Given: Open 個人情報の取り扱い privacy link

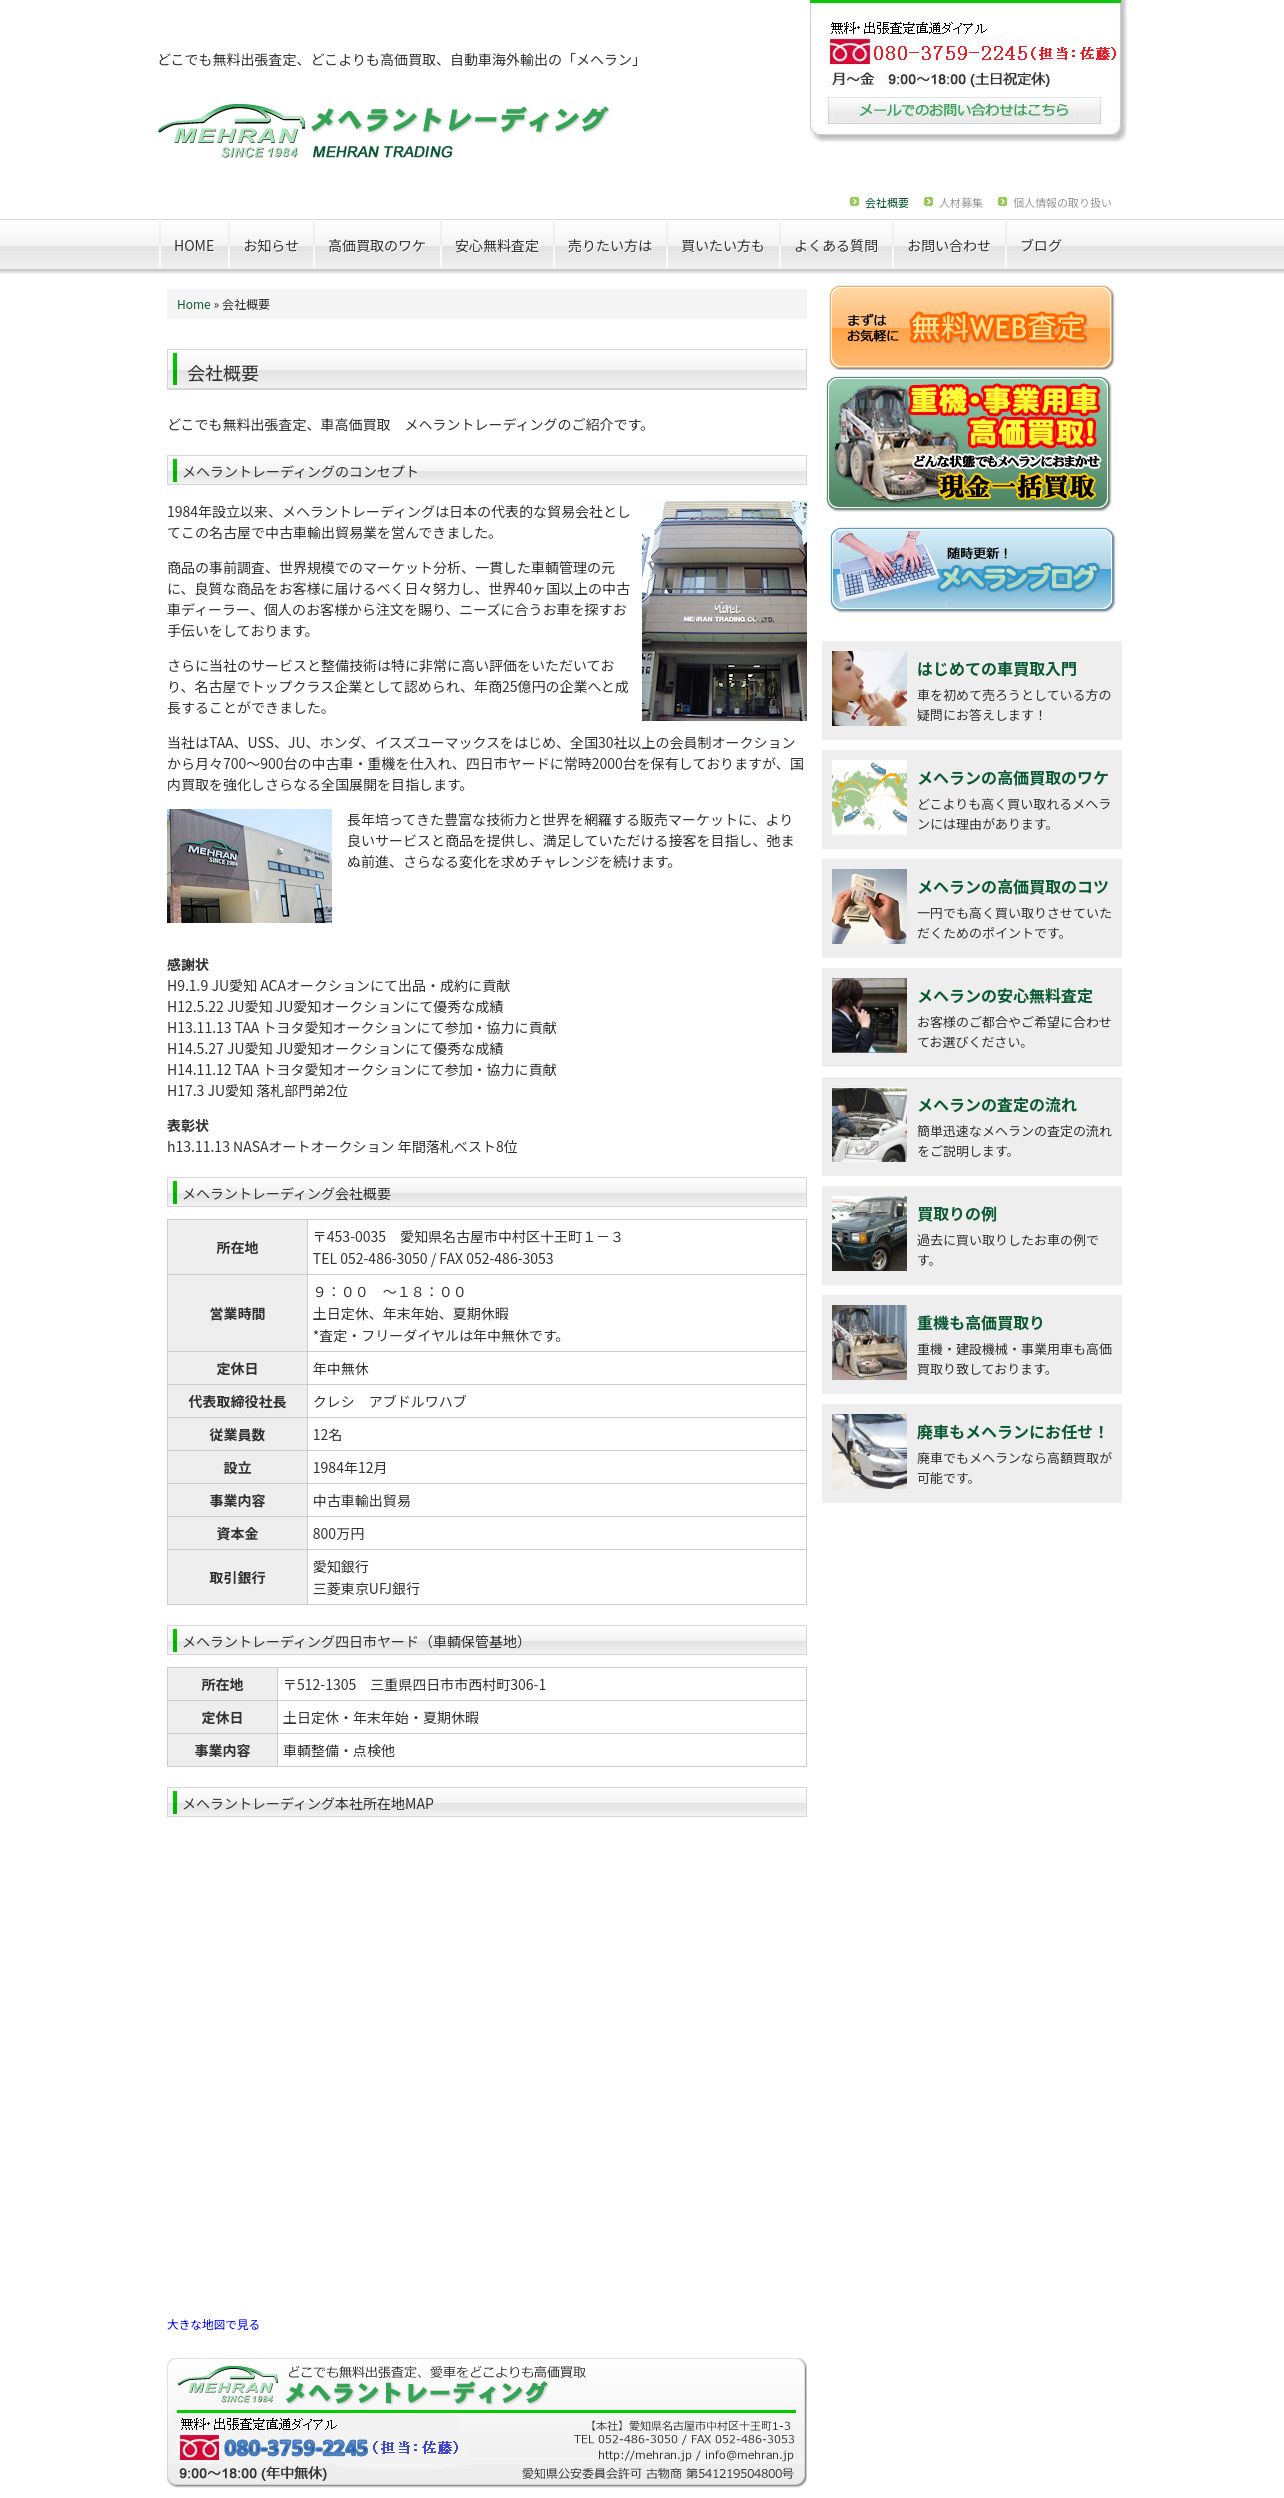Looking at the screenshot, I should click(x=1061, y=203).
